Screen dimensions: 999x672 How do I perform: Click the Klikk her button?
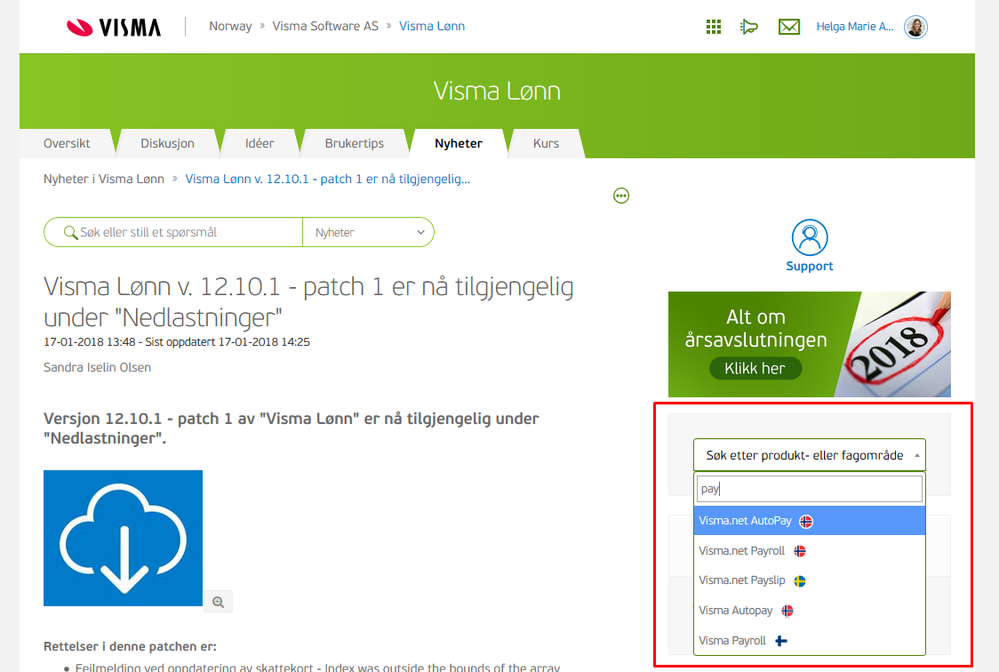pos(755,368)
